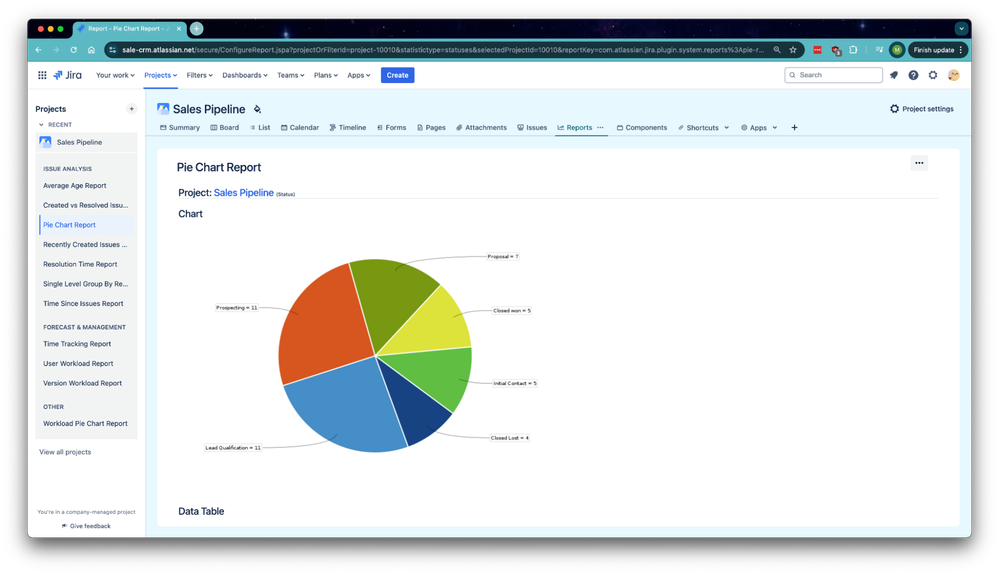Click the Sales Pipeline project avatar icon
Screen dimensions: 999x574
pos(163,109)
